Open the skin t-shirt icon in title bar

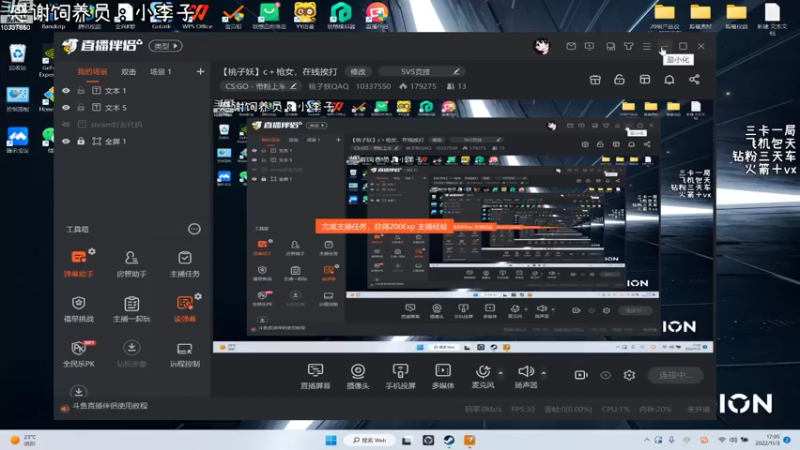pyautogui.click(x=629, y=46)
